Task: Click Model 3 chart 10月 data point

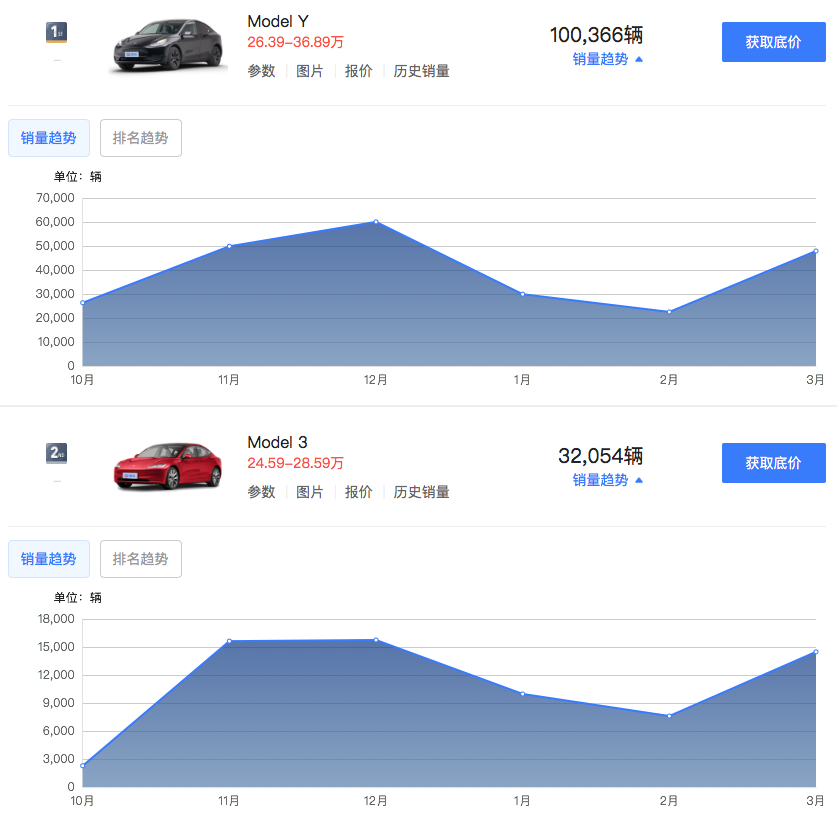Action: point(82,766)
